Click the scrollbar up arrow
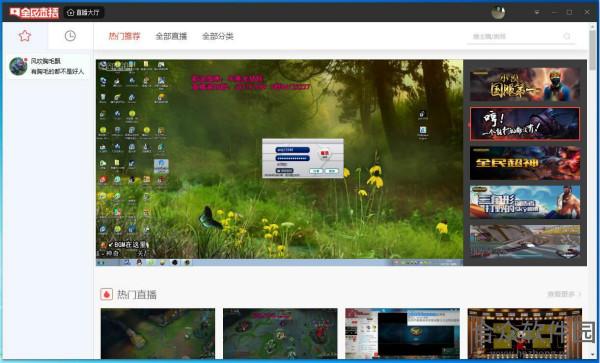 pos(593,26)
